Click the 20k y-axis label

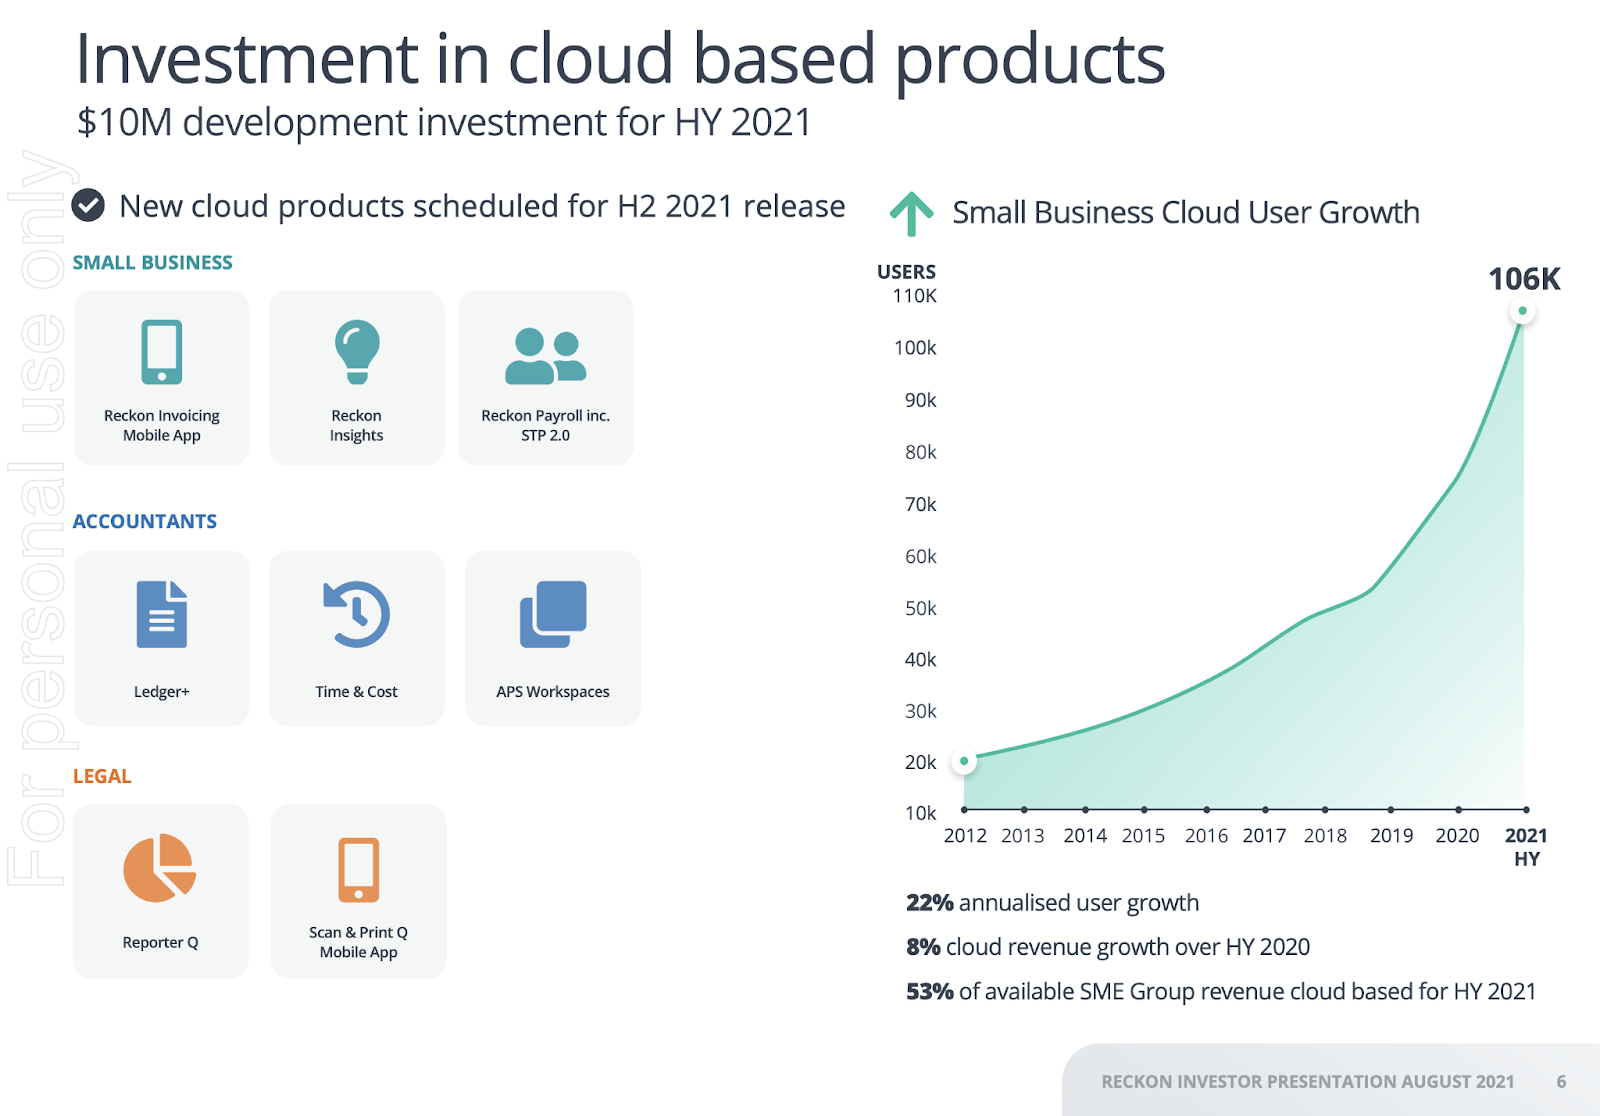pyautogui.click(x=920, y=762)
